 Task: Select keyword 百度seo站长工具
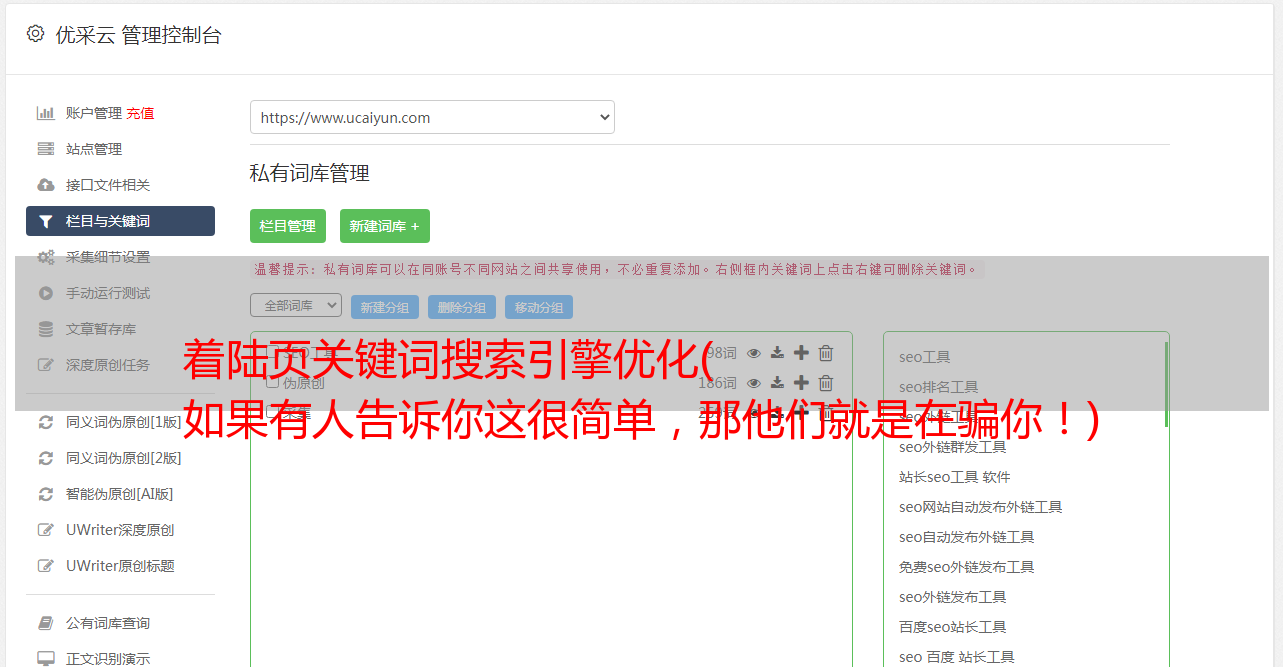click(953, 627)
